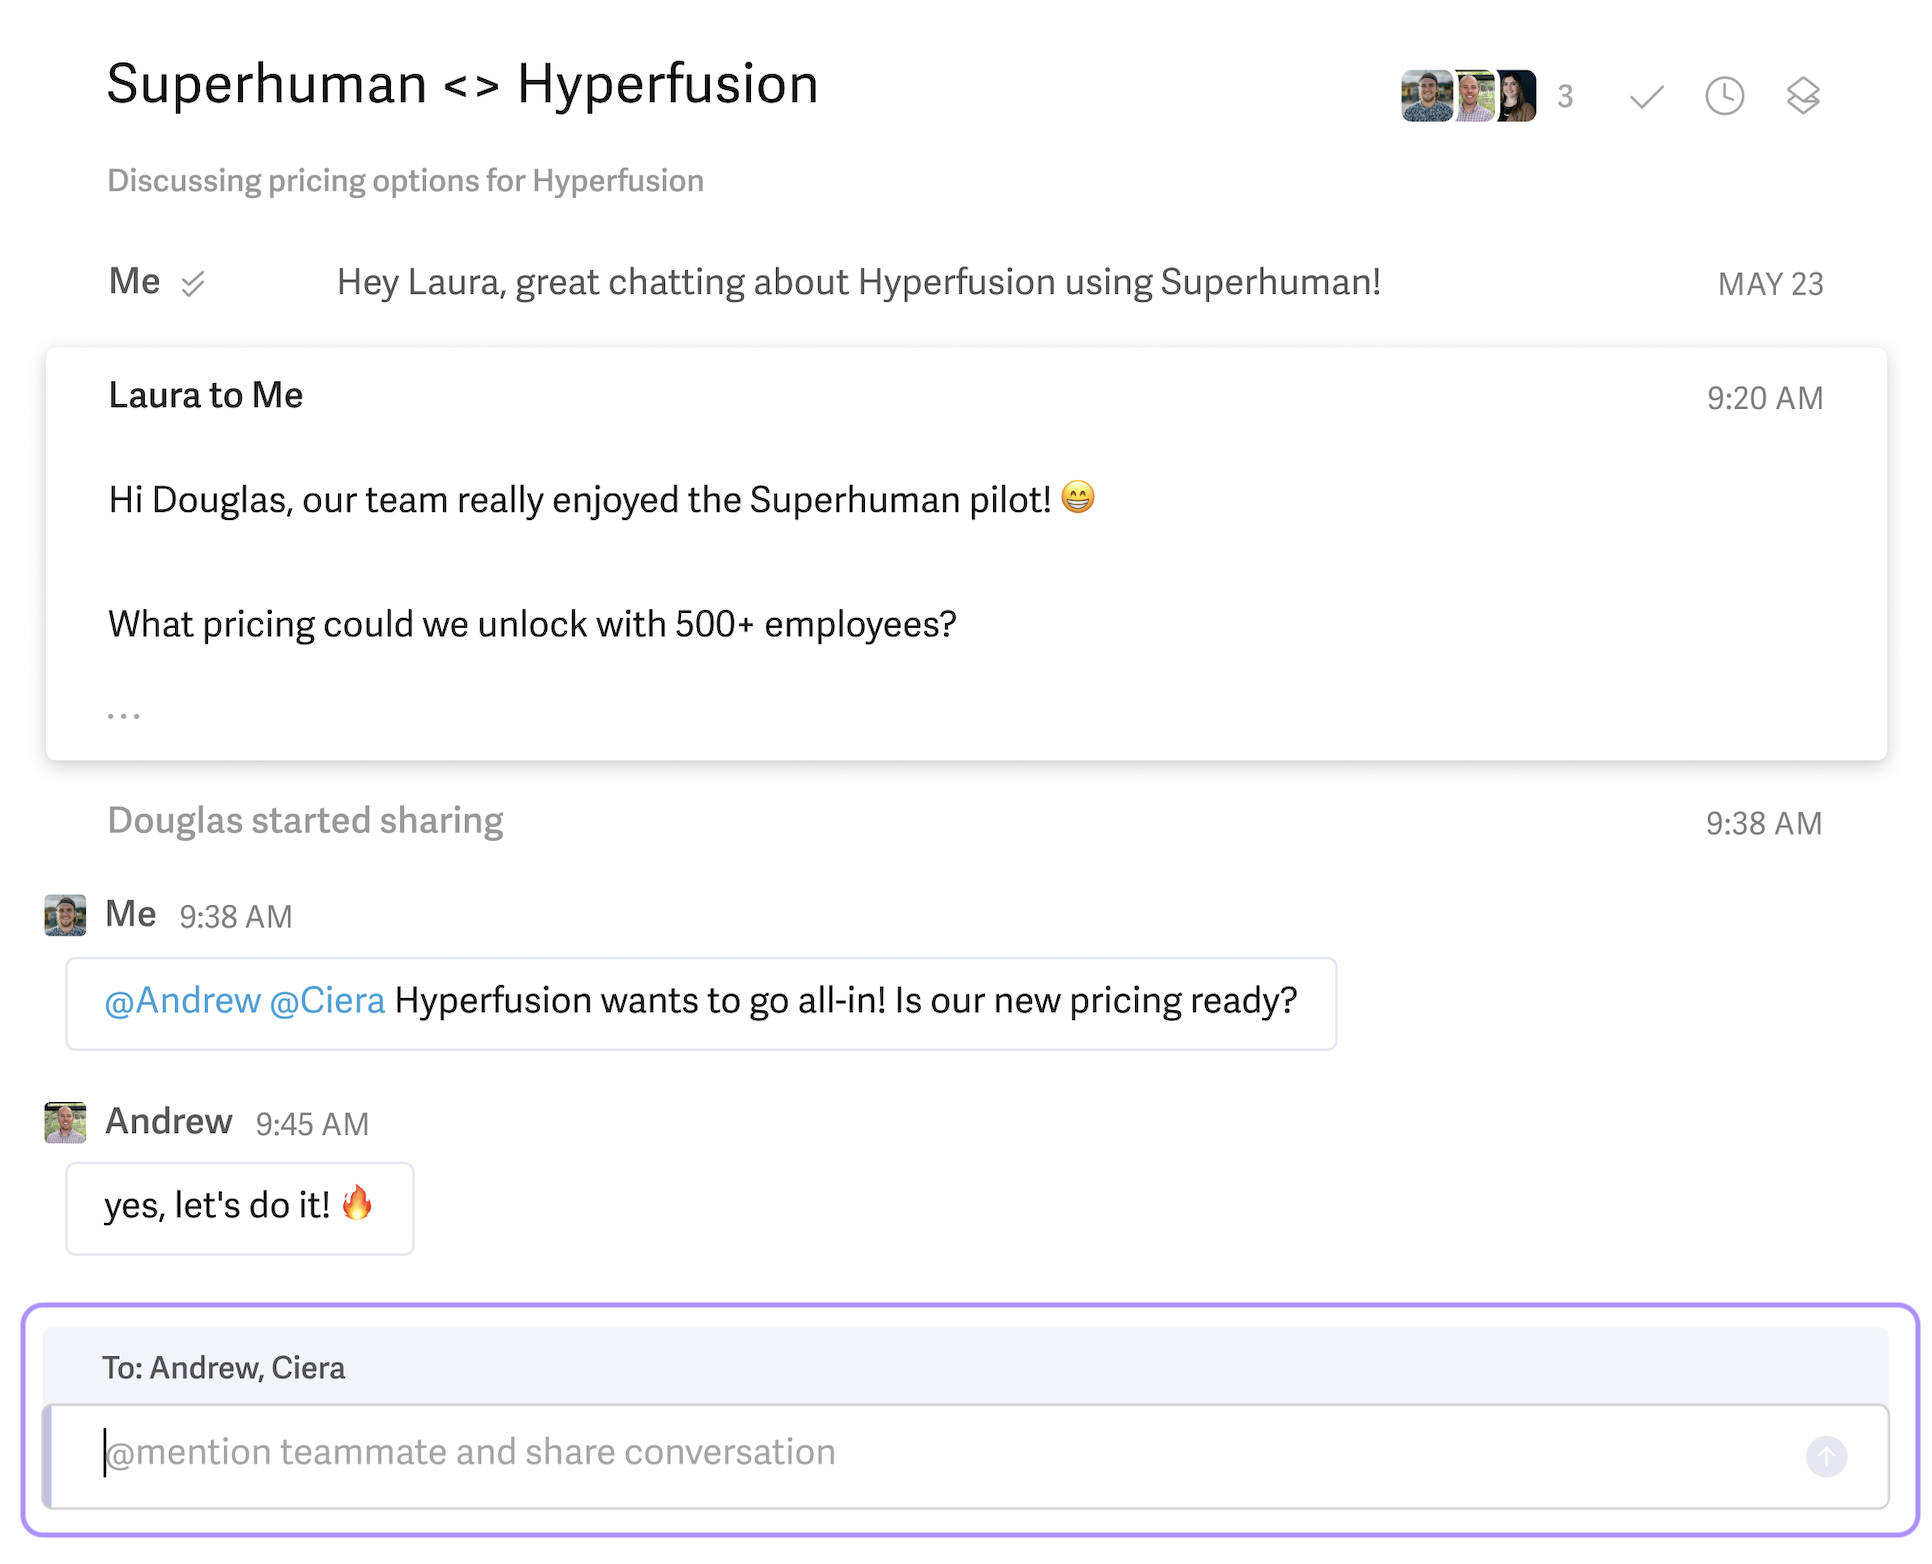Click 'Is our new pricing ready?' comment bubble
Screen dimensions: 1932x1564
[701, 1004]
